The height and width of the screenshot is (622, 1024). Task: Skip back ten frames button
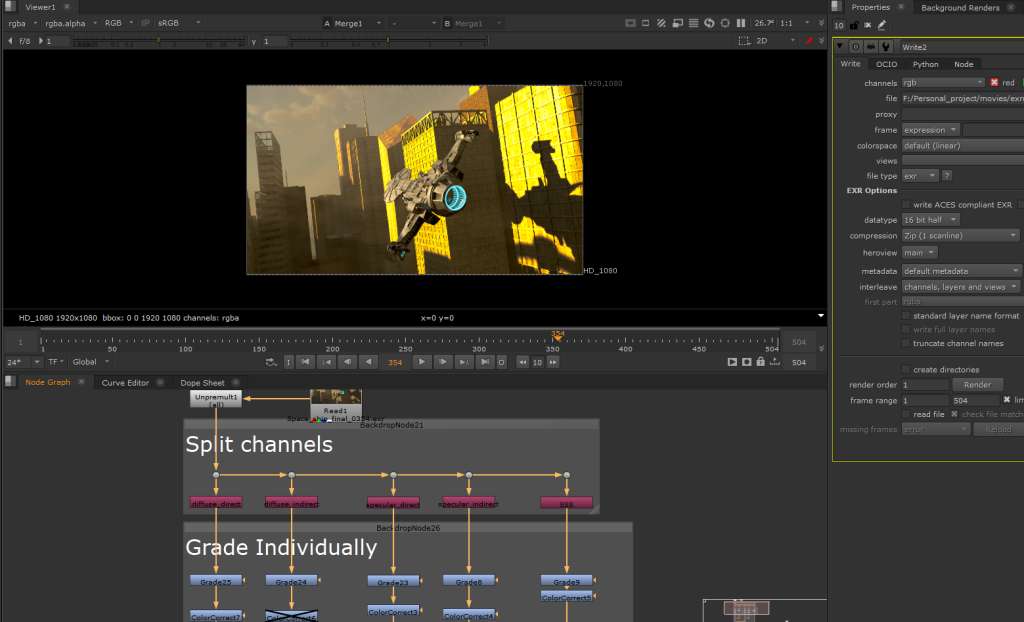522,362
